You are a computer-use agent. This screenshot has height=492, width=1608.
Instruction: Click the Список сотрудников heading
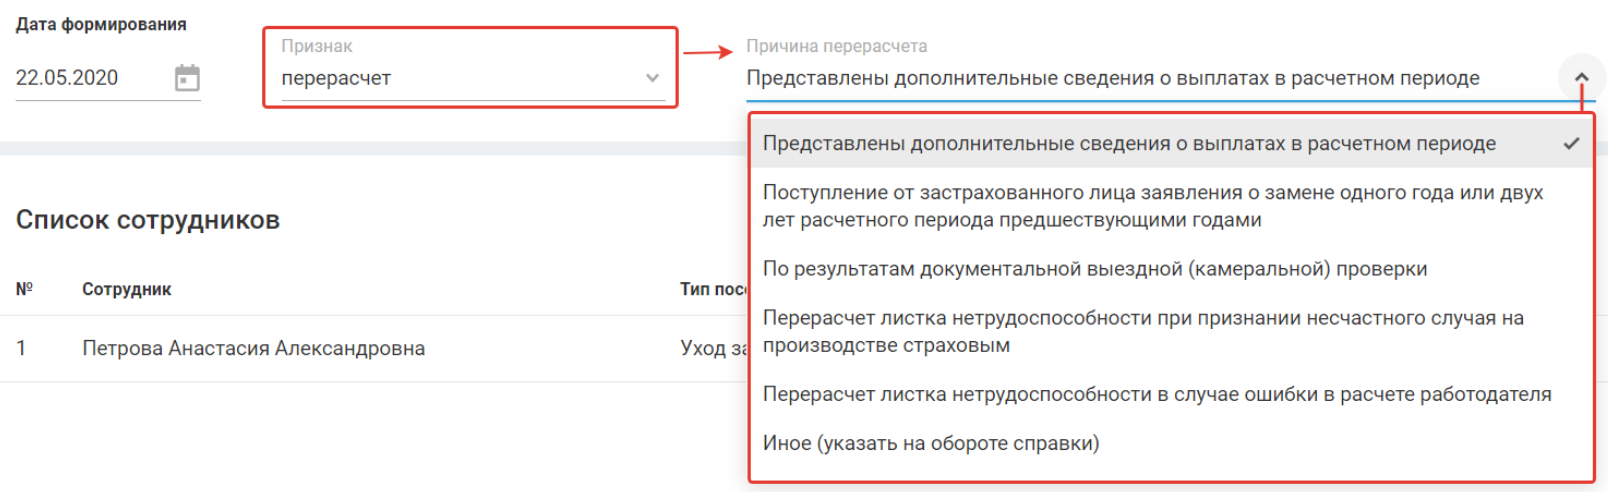pyautogui.click(x=148, y=220)
